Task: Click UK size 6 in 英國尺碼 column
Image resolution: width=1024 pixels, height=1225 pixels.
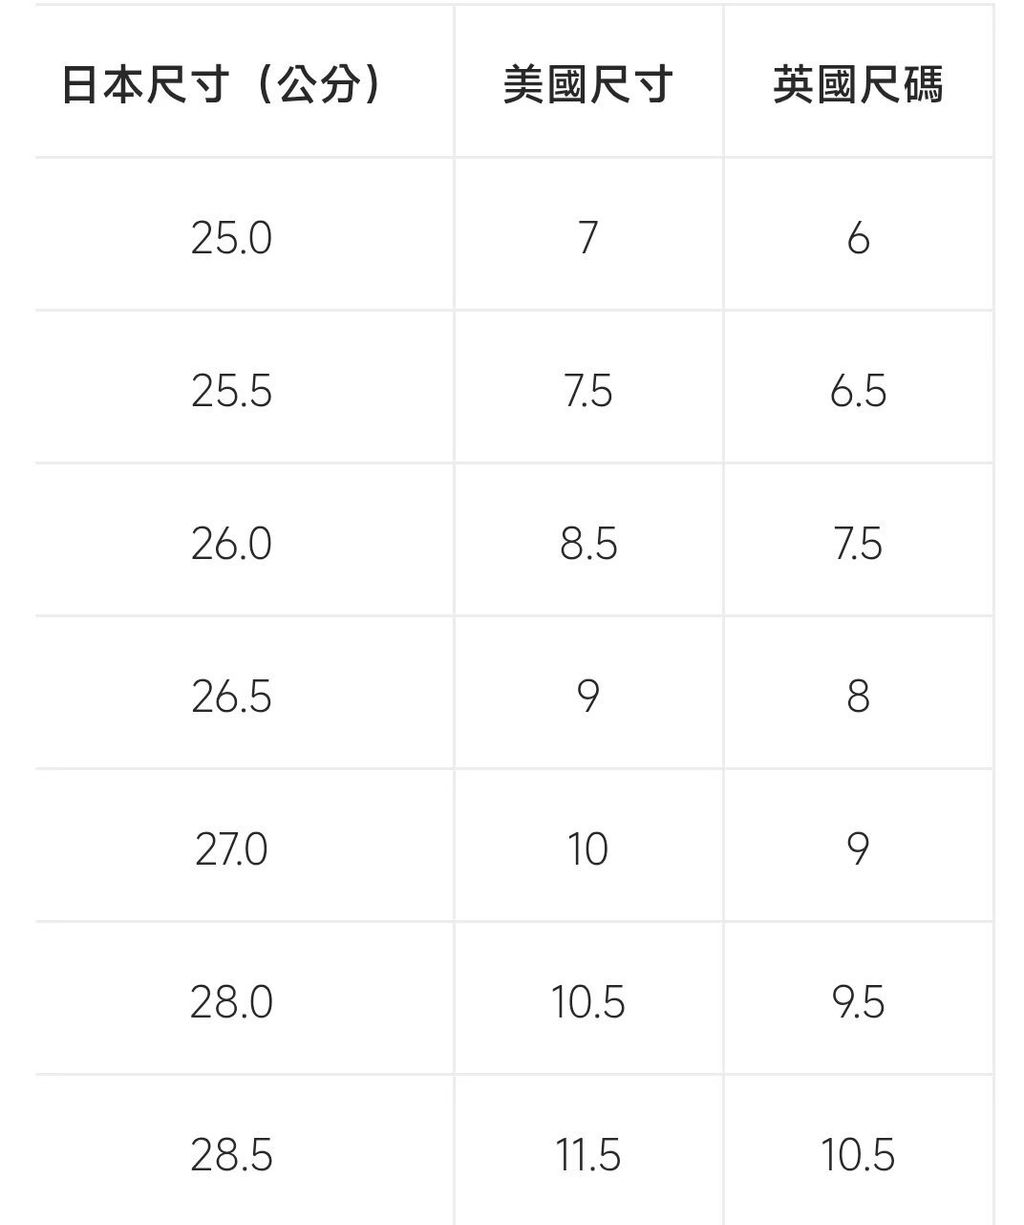Action: 858,238
